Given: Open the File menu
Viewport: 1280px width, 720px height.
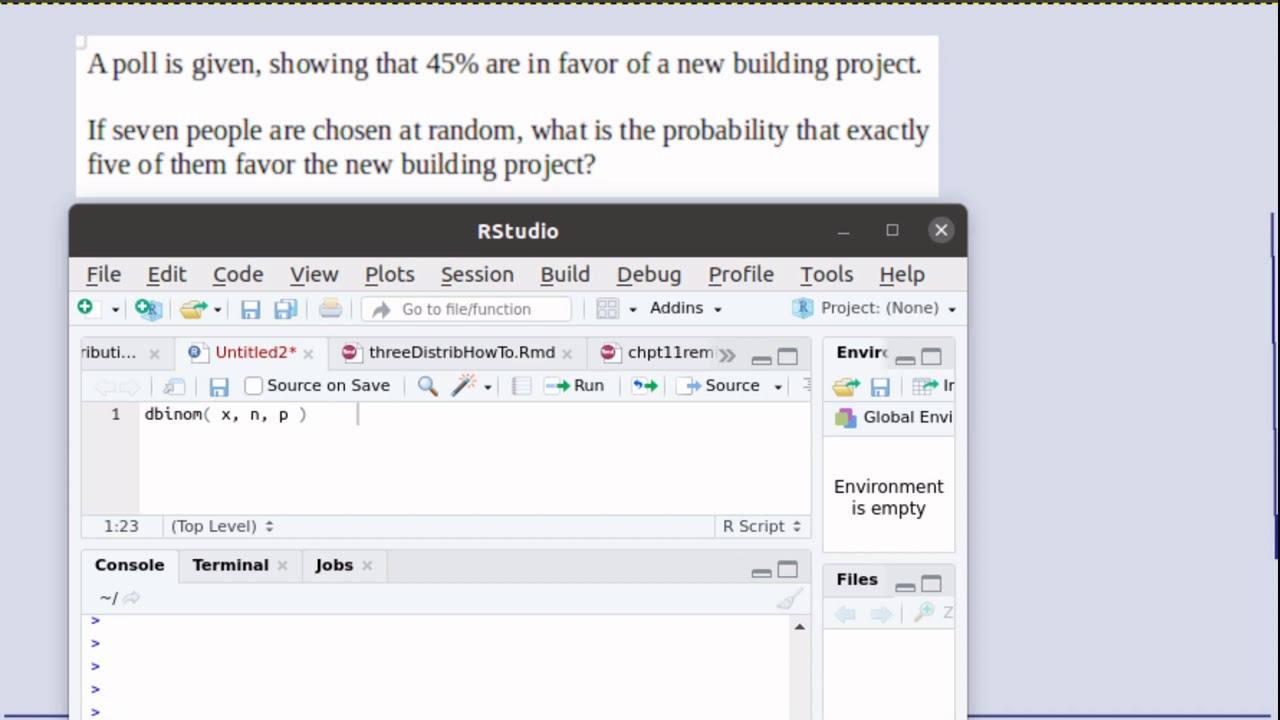Looking at the screenshot, I should [103, 274].
